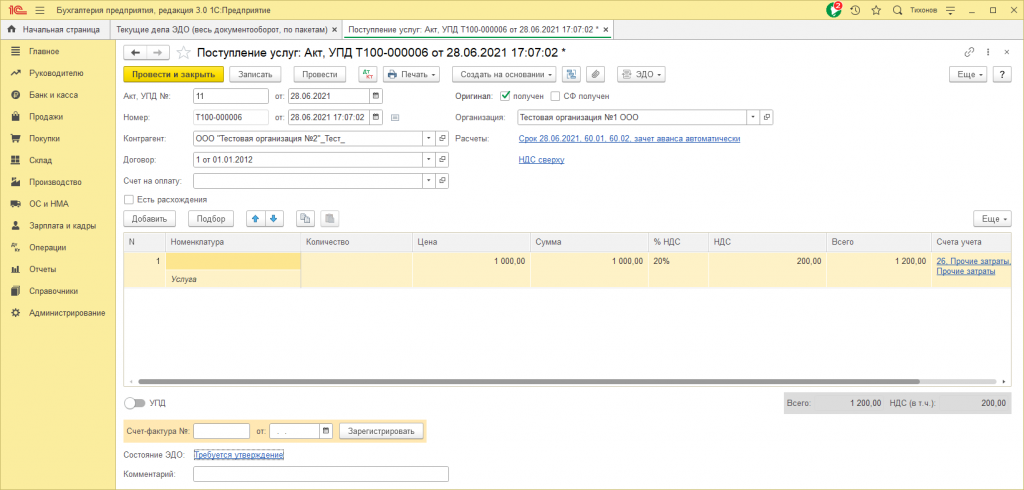Open the notifications bell with badge 2

[x=834, y=10]
